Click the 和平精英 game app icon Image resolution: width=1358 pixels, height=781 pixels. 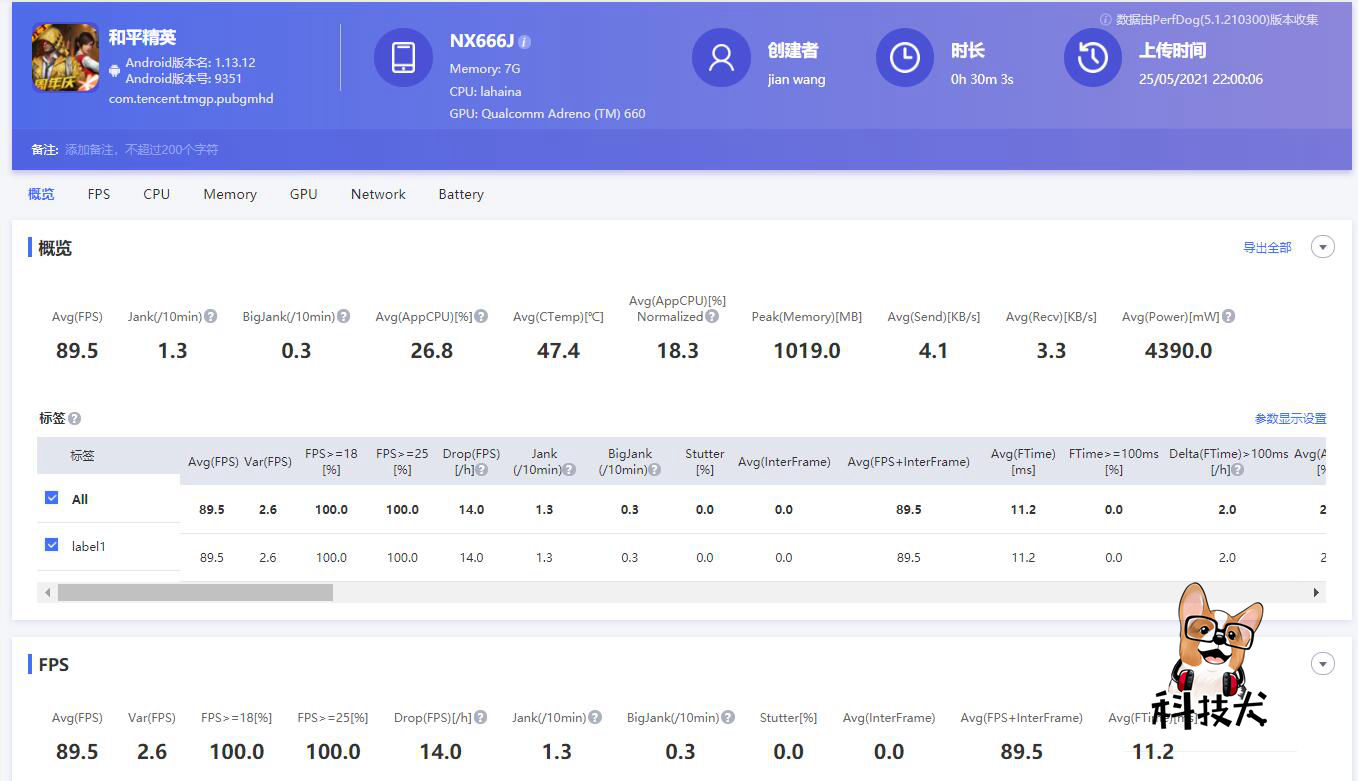[x=65, y=58]
